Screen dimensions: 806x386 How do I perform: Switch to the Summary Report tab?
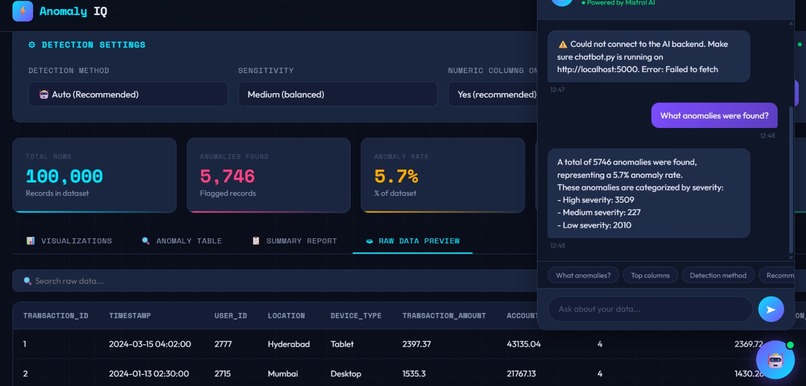[x=294, y=241]
